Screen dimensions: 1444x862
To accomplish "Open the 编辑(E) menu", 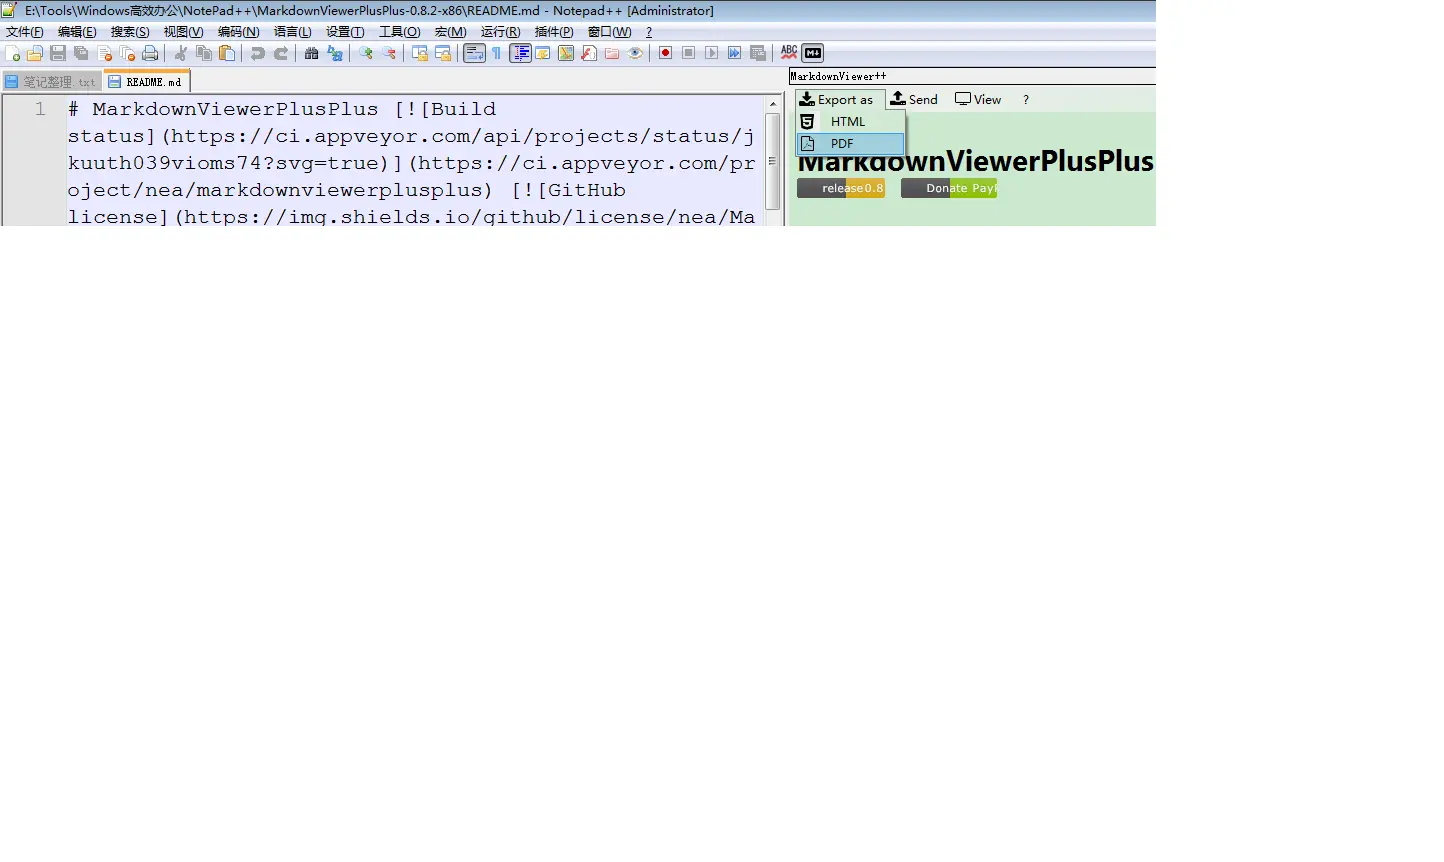I will [x=77, y=32].
